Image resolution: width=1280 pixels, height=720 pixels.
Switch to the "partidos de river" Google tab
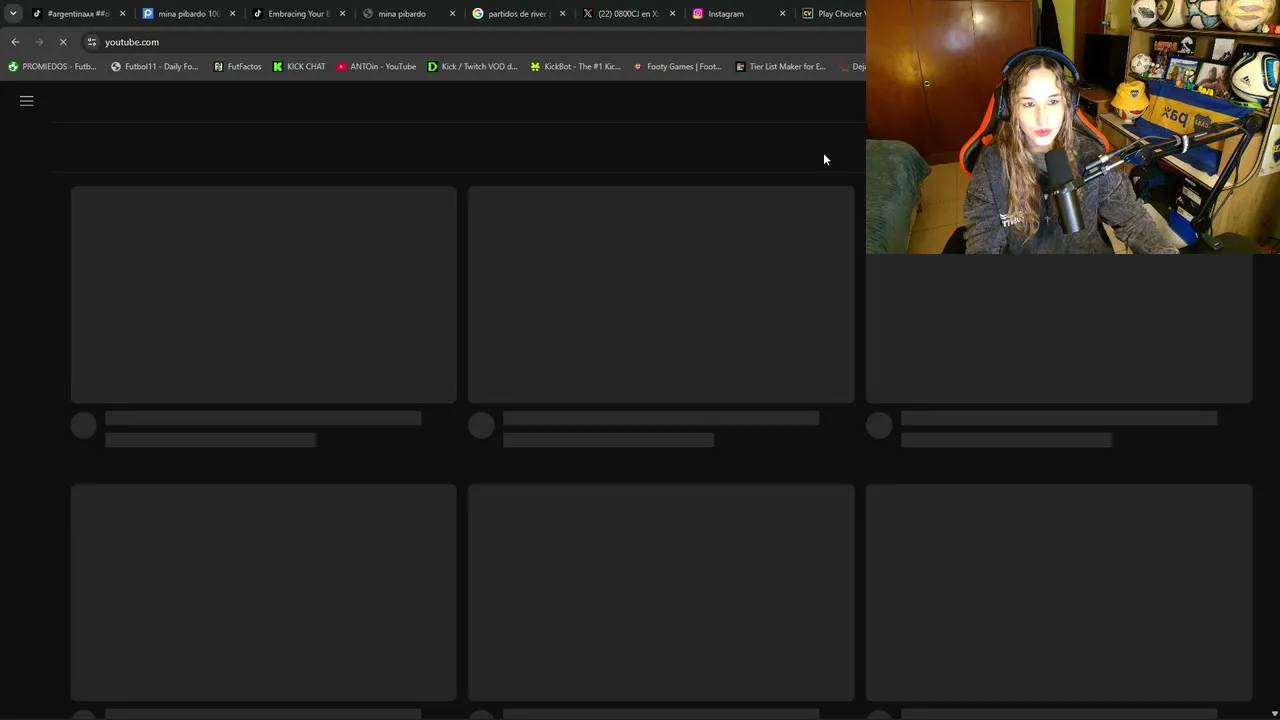tap(518, 14)
